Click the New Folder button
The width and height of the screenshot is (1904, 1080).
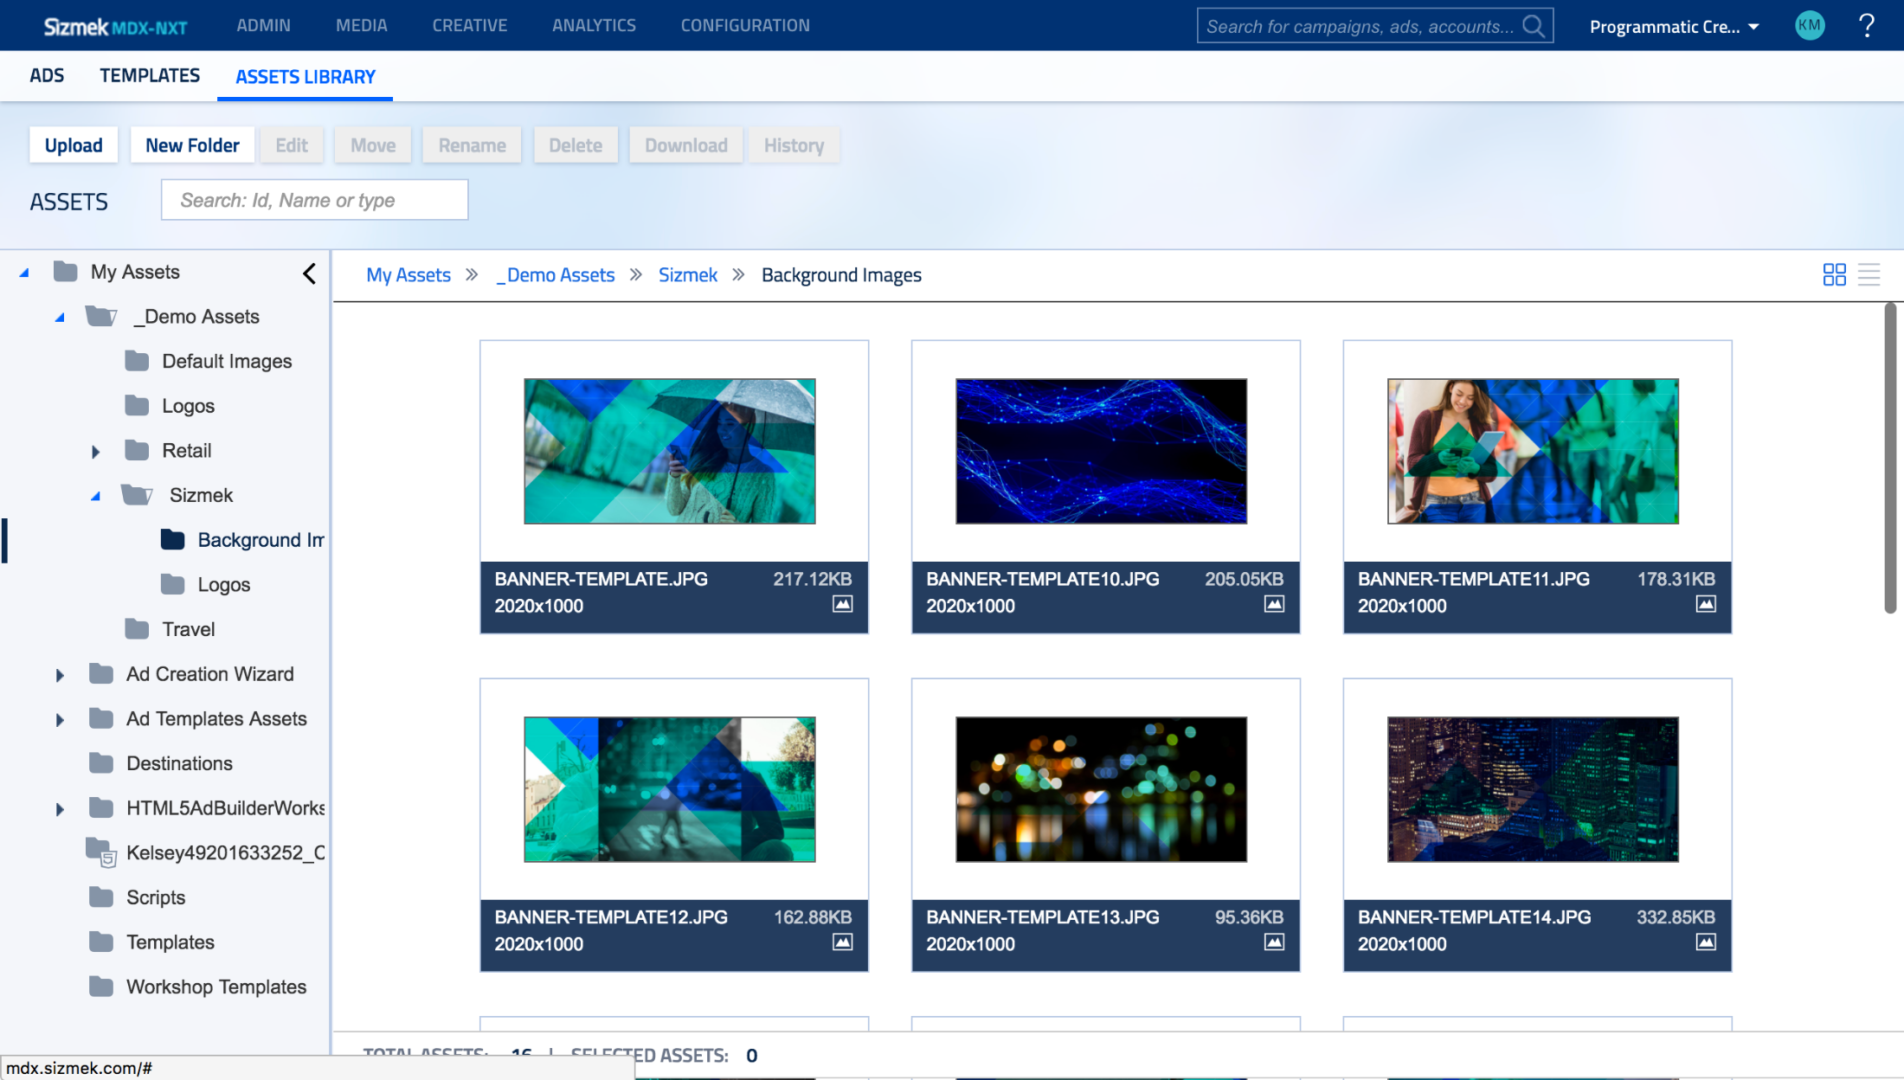(x=192, y=145)
